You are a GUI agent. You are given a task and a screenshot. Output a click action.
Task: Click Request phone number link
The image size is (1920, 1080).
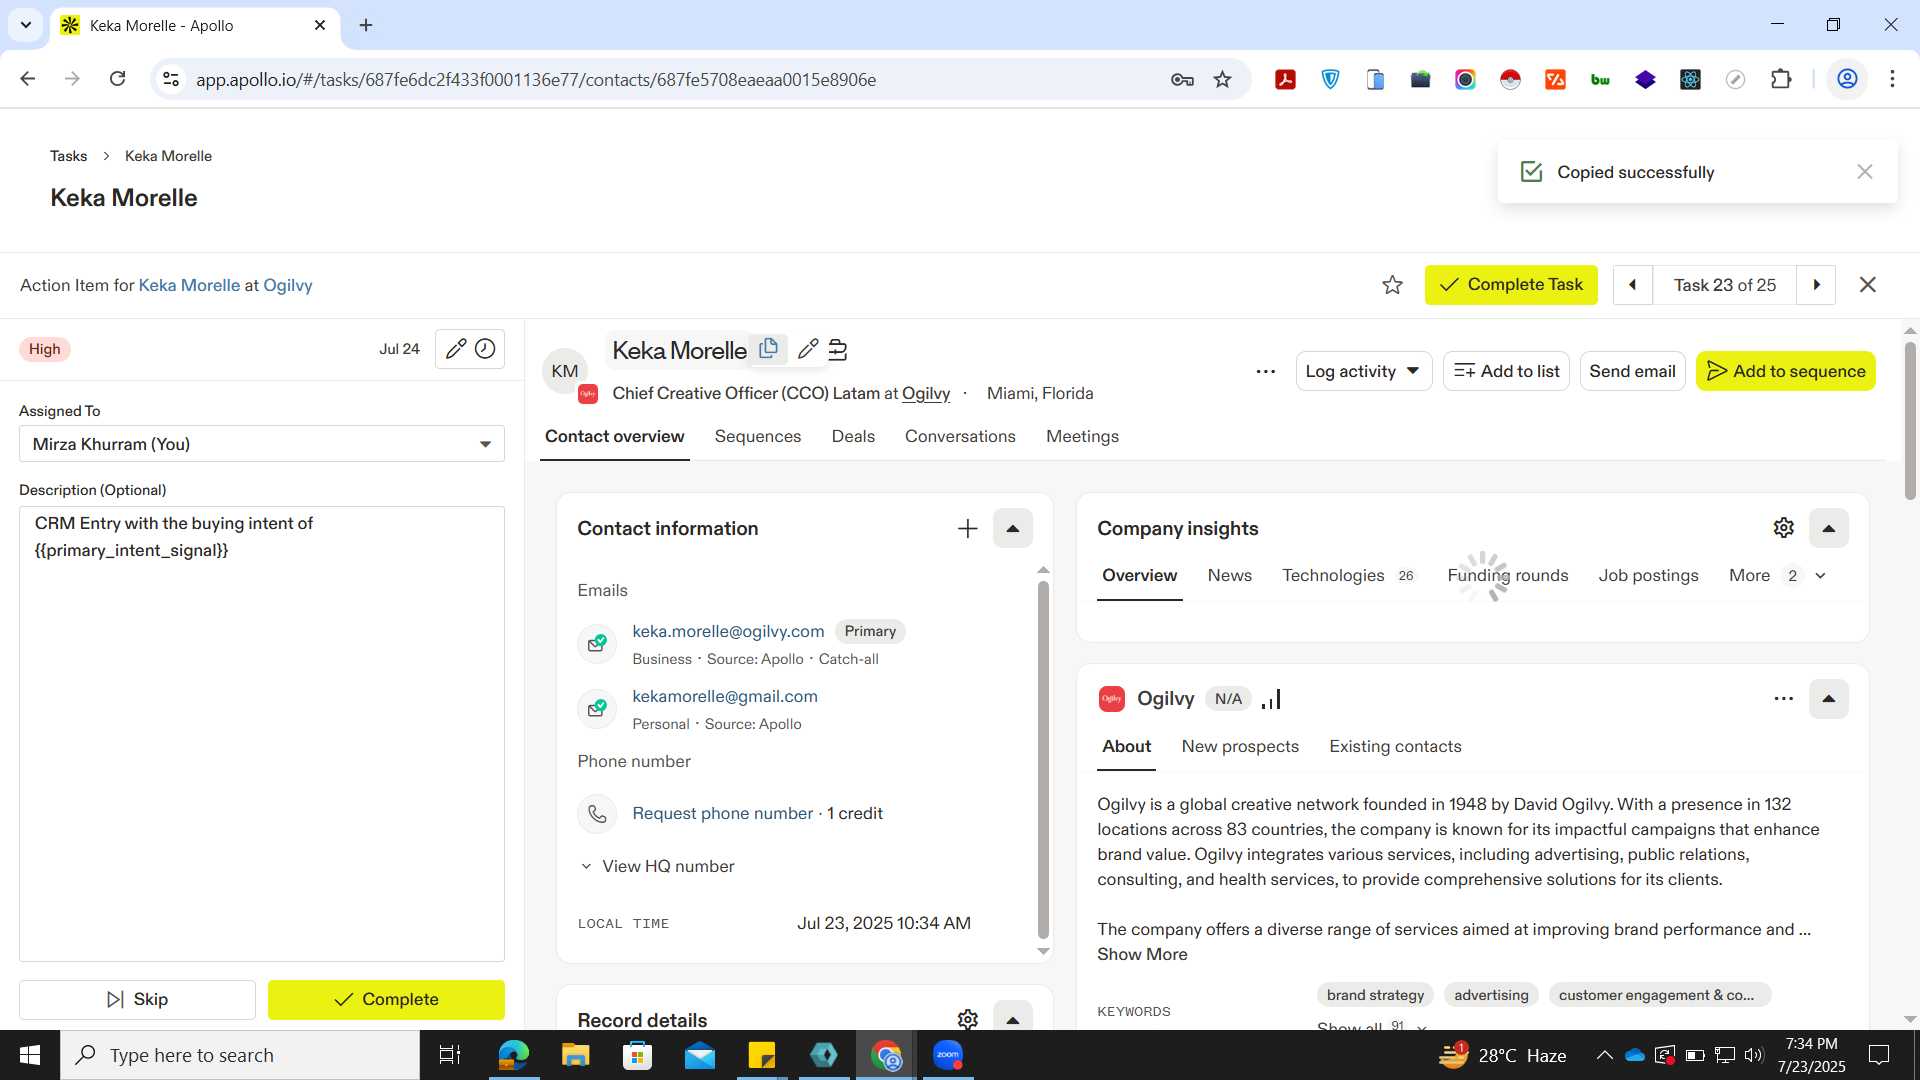(x=722, y=814)
